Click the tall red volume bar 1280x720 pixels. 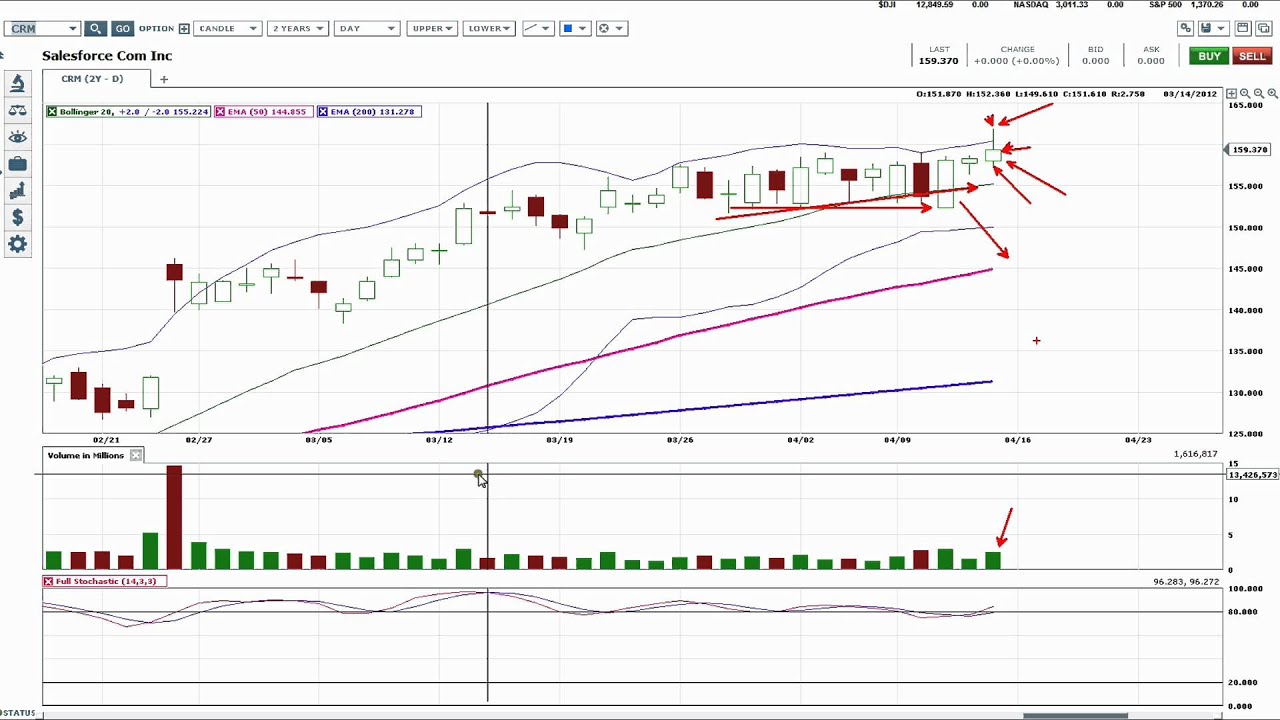(x=174, y=518)
